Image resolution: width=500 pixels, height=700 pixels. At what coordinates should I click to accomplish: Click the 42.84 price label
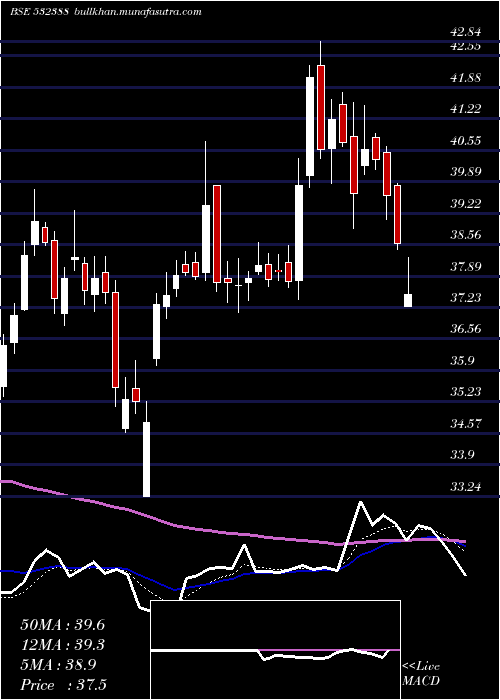pos(466,32)
